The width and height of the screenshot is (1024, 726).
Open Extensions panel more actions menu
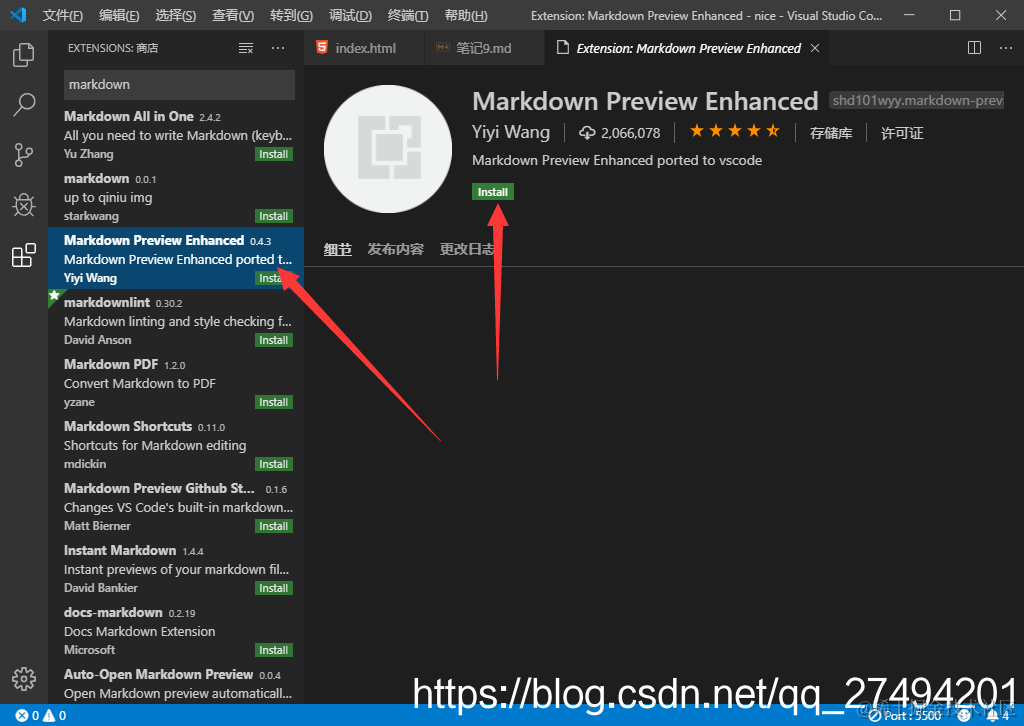tap(278, 48)
